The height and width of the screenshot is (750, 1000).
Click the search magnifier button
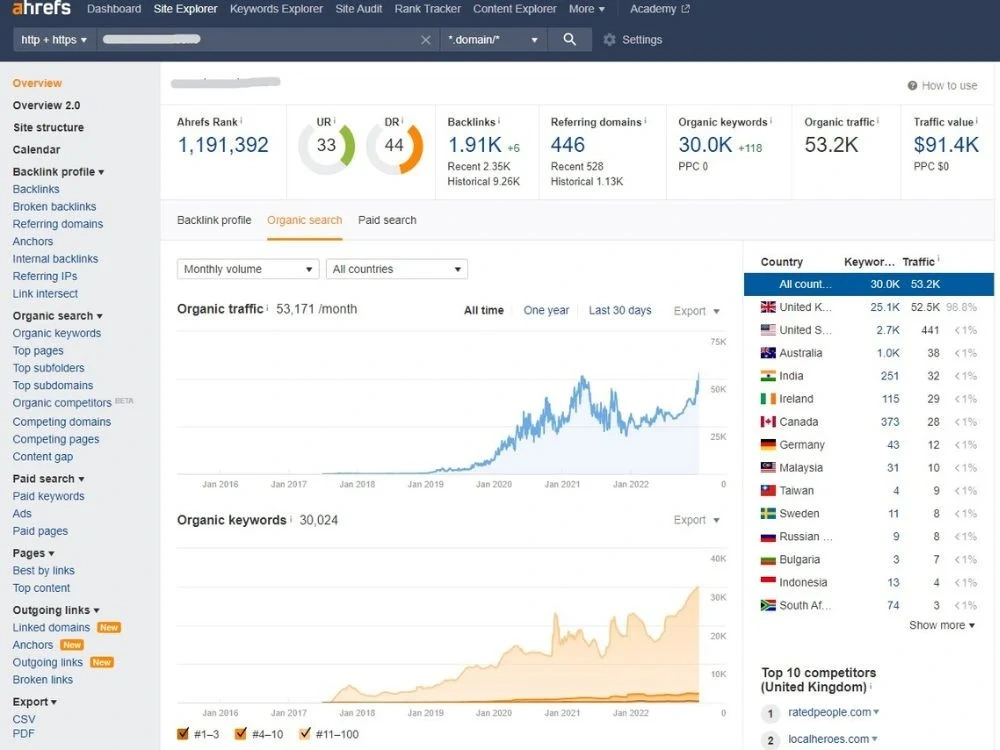pos(570,40)
